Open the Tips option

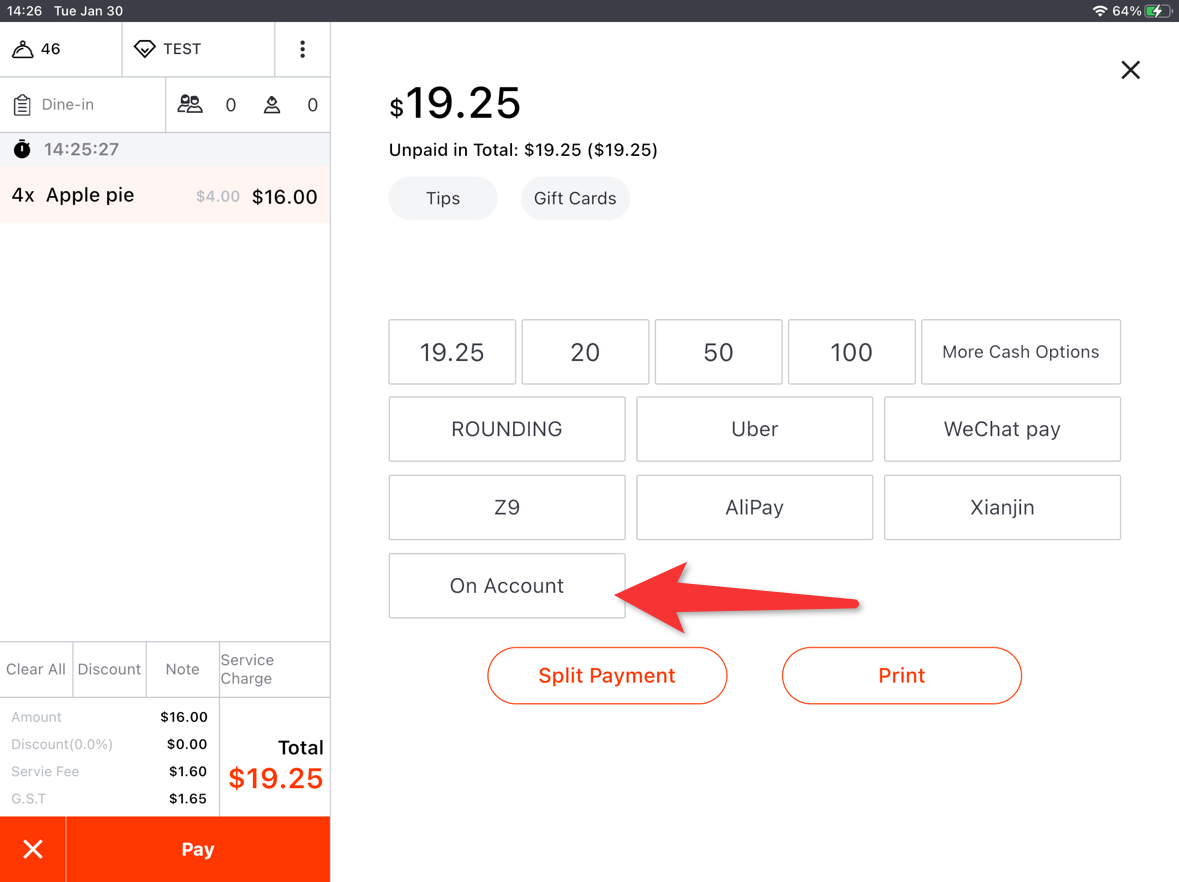pos(443,199)
